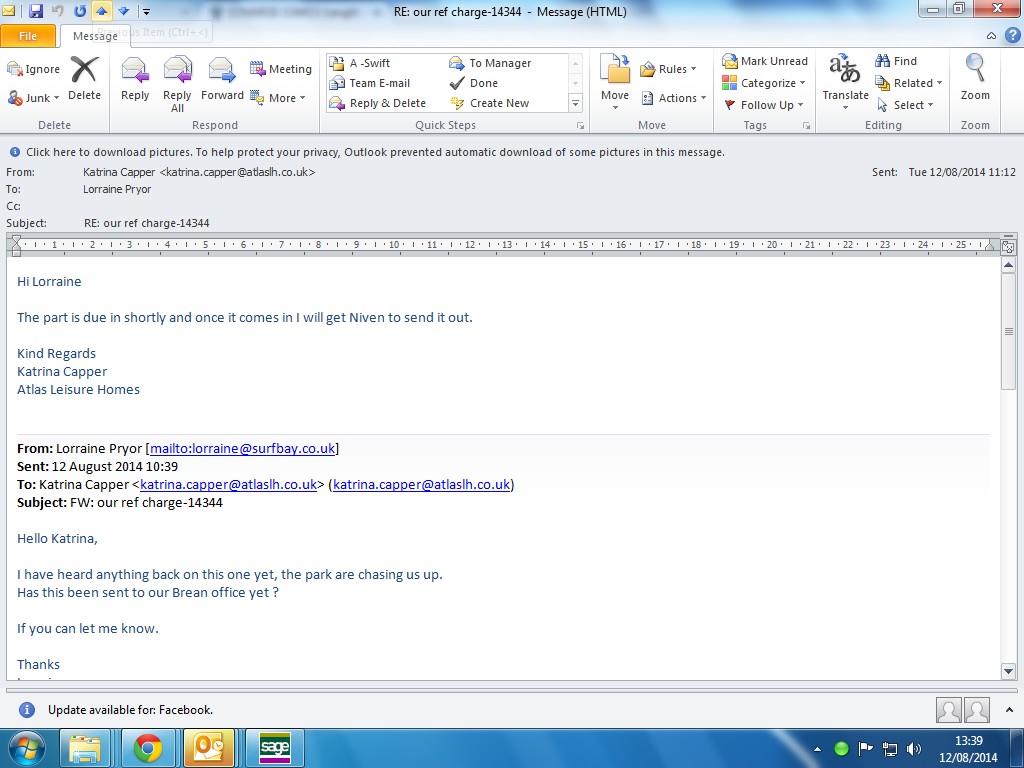Click the Action Center flag icon

coord(865,748)
